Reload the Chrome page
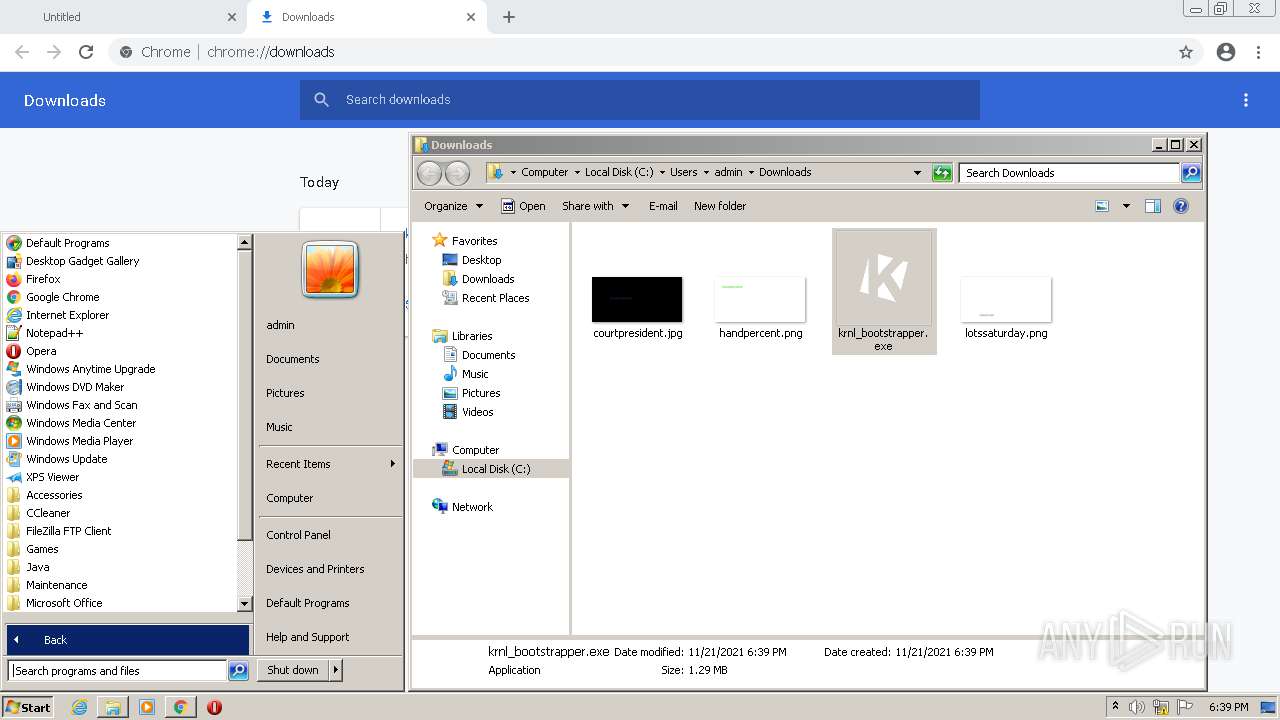Image resolution: width=1280 pixels, height=720 pixels. 86,52
